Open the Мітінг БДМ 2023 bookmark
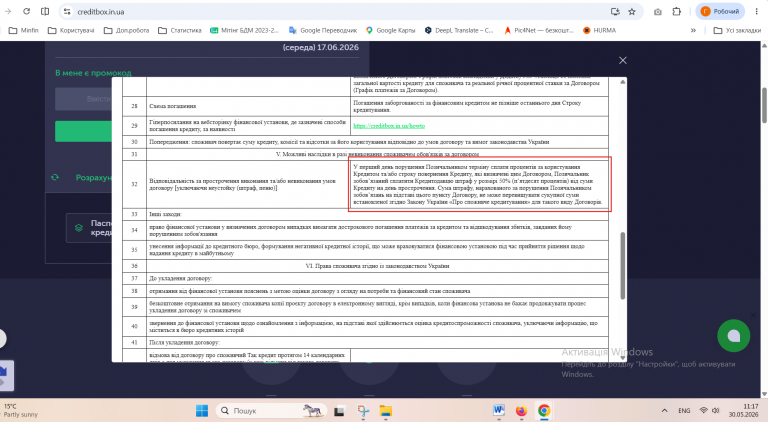 pos(244,30)
